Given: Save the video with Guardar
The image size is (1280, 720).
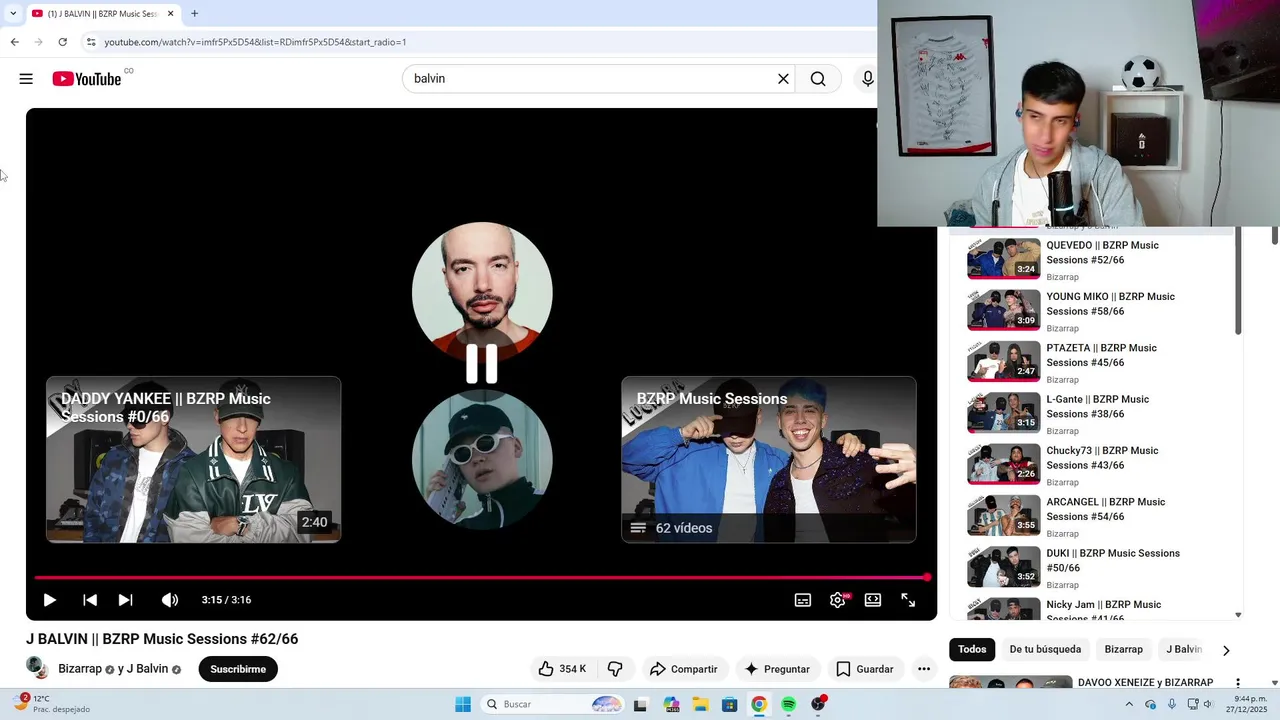Looking at the screenshot, I should (864, 669).
